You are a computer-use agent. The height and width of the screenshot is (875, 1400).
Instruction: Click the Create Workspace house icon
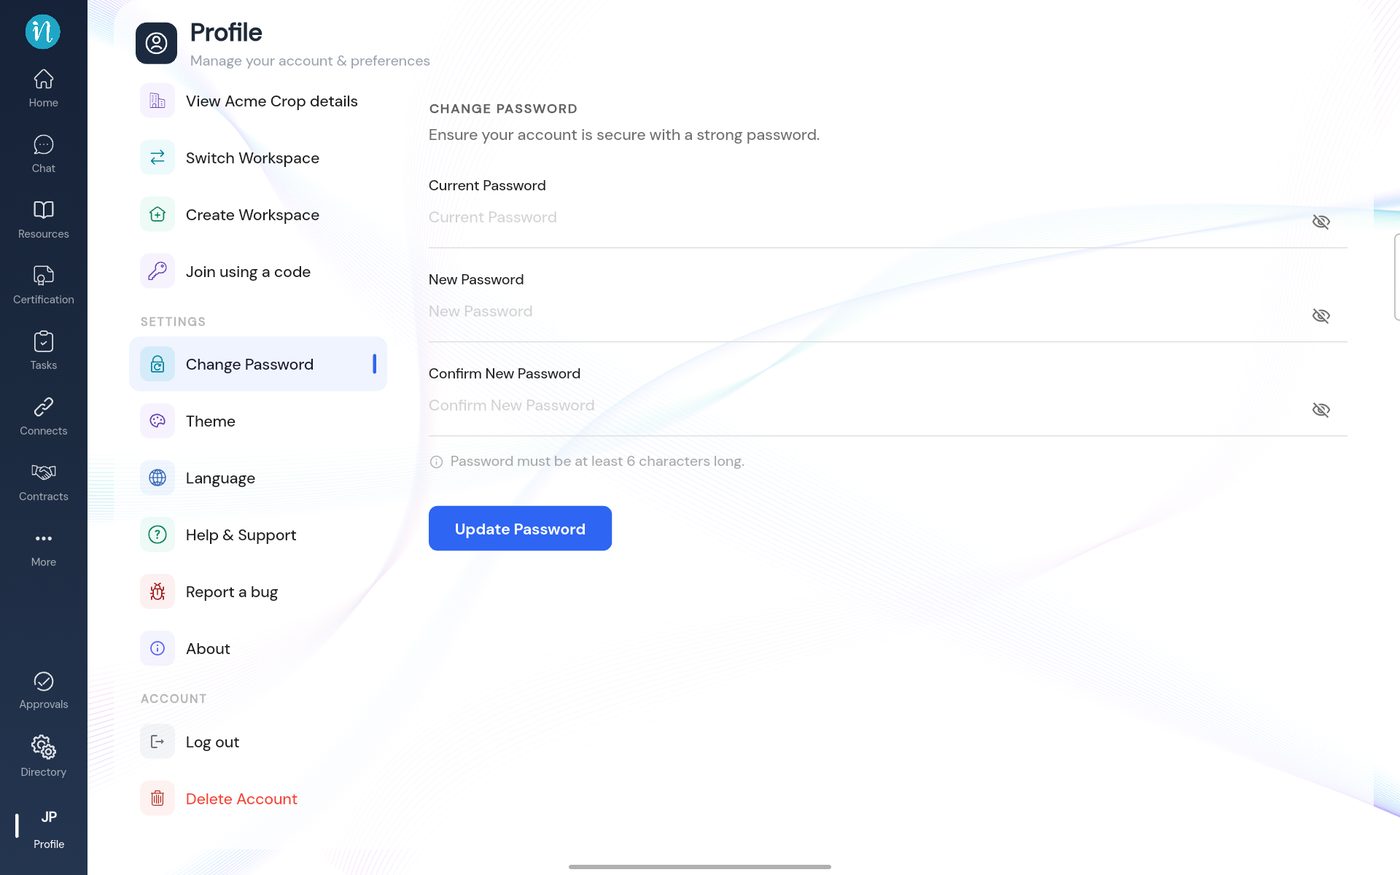click(157, 215)
